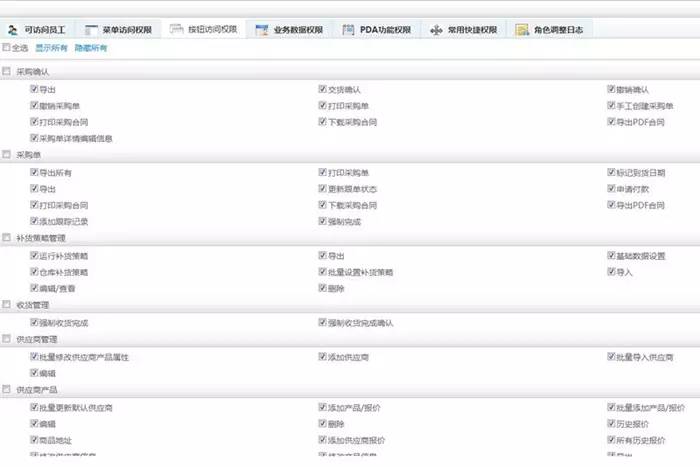Click the 常用快捷权限 tab icon
Screen dimensions: 700x467
[436, 30]
